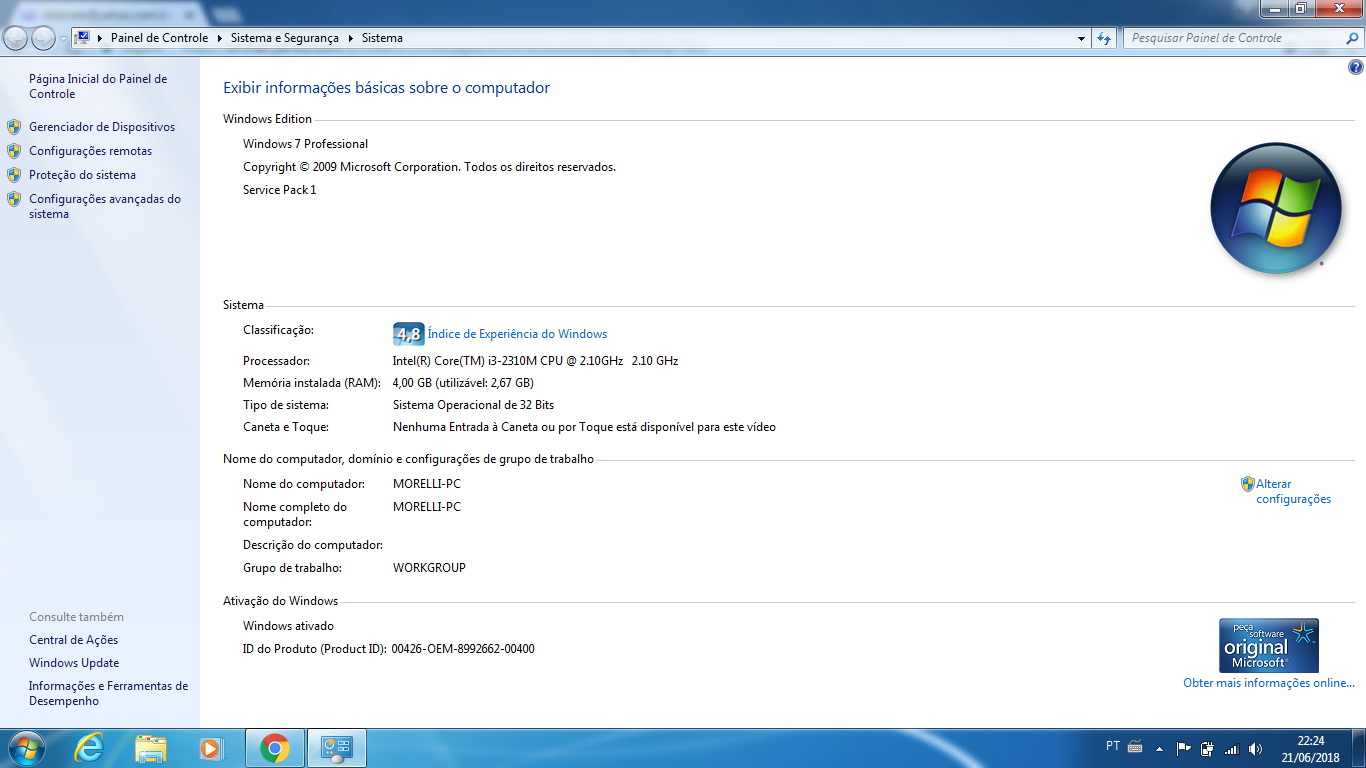This screenshot has height=768, width=1366.
Task: Click the Service Pack 1 text
Action: click(279, 190)
